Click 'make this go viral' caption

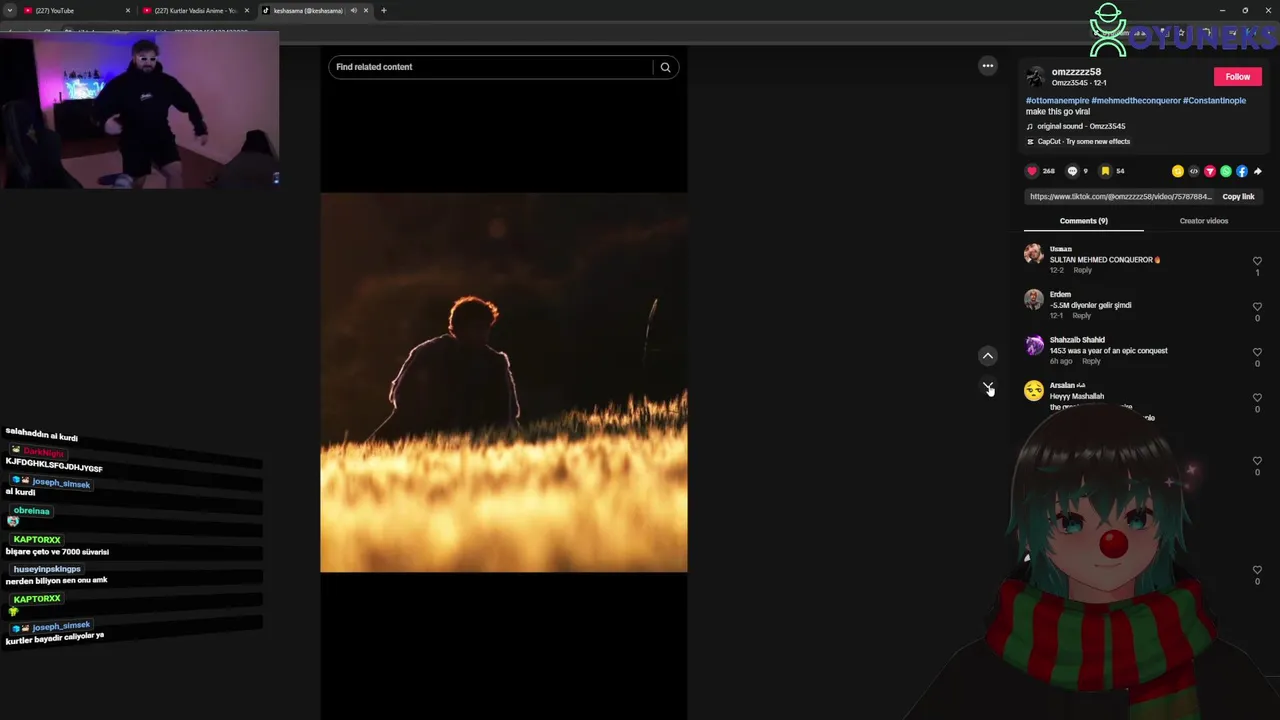click(x=1058, y=112)
